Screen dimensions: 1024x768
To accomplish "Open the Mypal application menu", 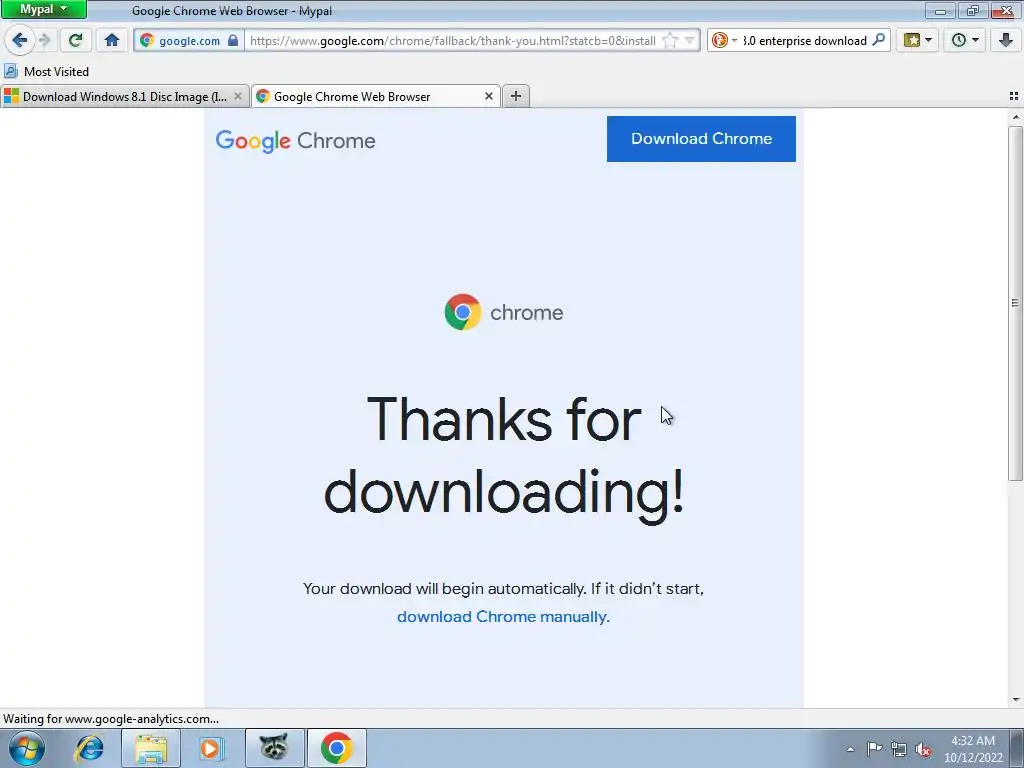I will [44, 9].
